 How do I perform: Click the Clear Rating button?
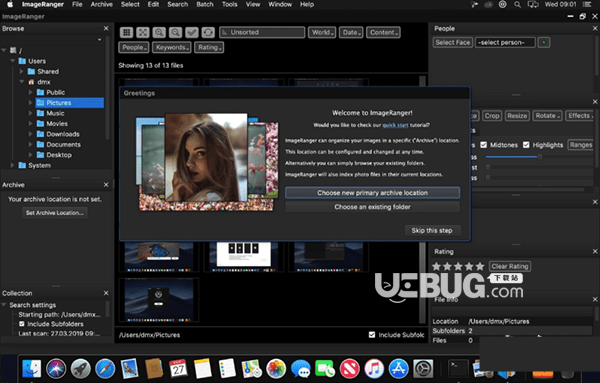click(510, 266)
